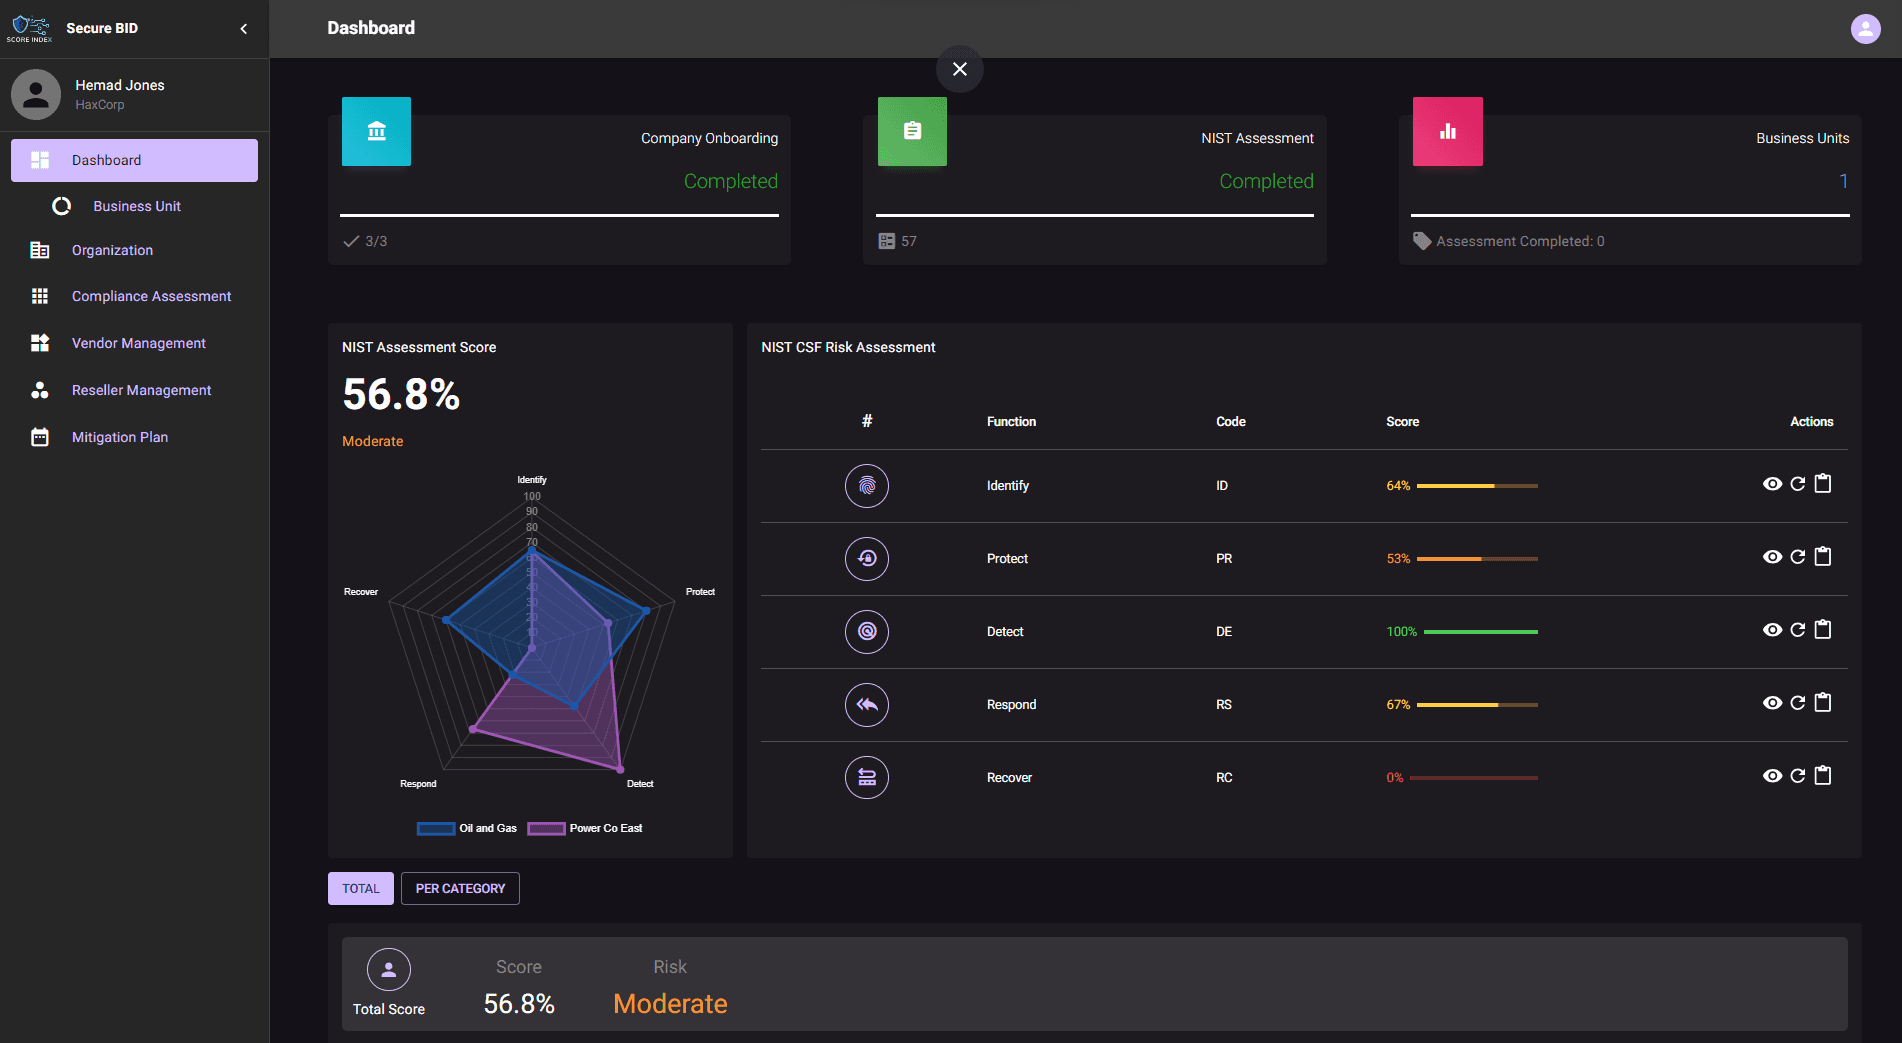Refresh the Detect function score

point(1798,630)
